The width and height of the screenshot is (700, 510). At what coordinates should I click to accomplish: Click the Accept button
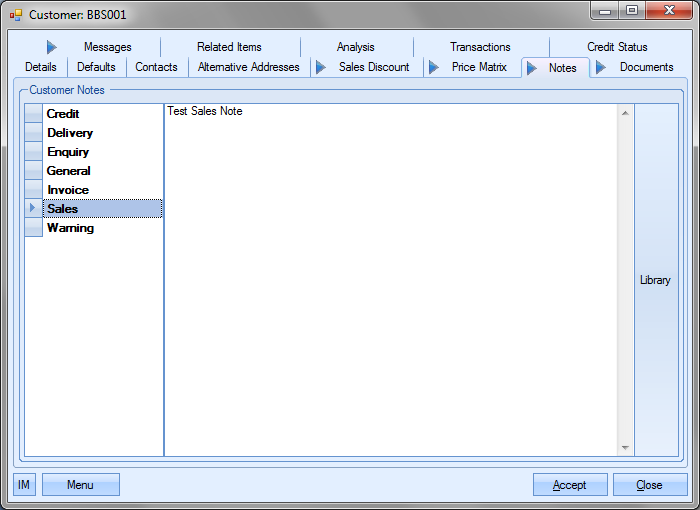570,485
